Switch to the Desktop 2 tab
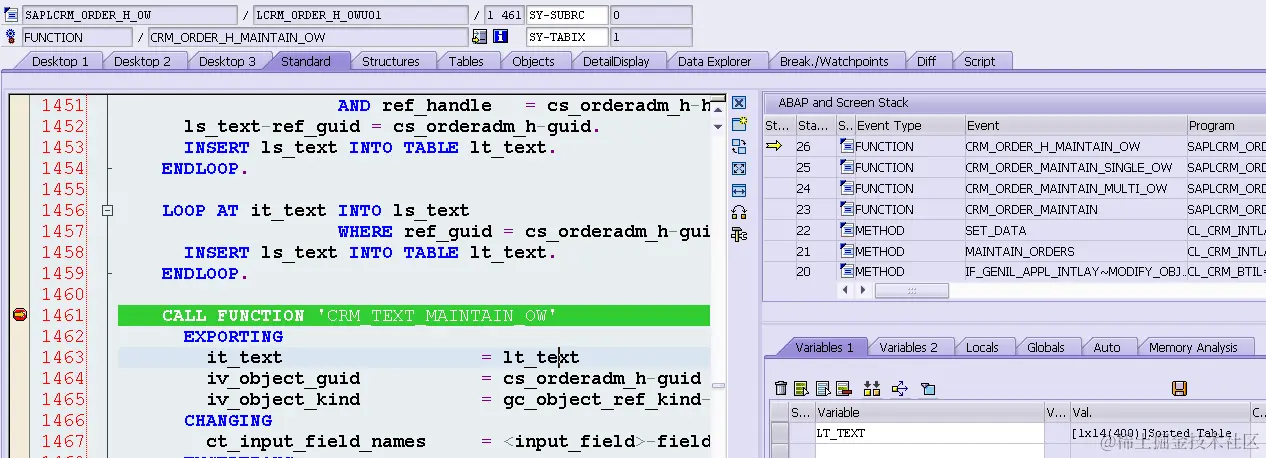This screenshot has width=1266, height=458. click(x=142, y=61)
